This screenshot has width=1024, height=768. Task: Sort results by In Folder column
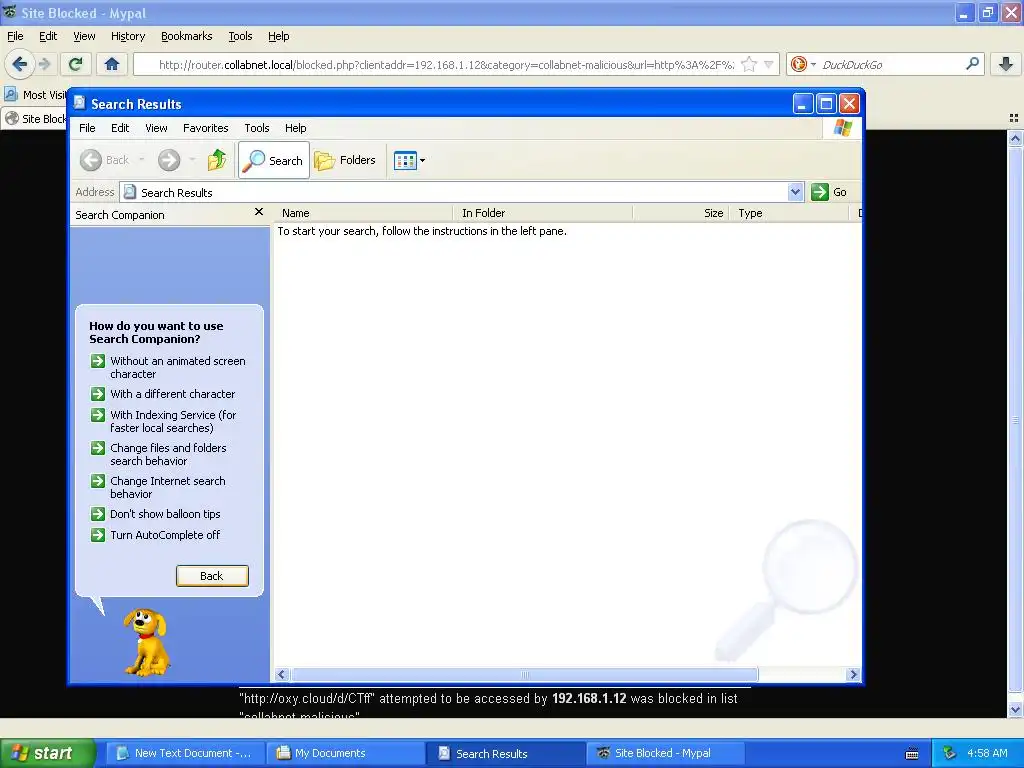click(542, 213)
